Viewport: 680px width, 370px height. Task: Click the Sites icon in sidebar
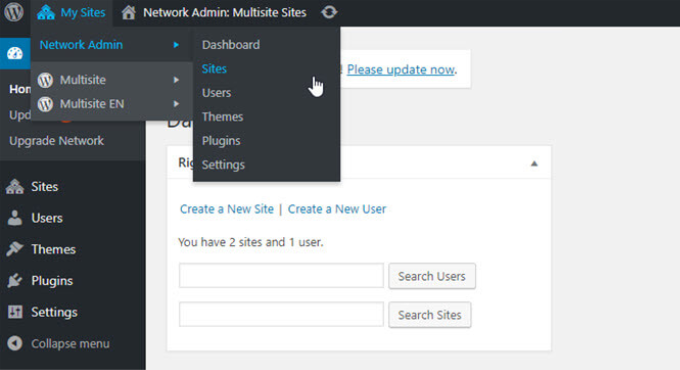pos(15,187)
